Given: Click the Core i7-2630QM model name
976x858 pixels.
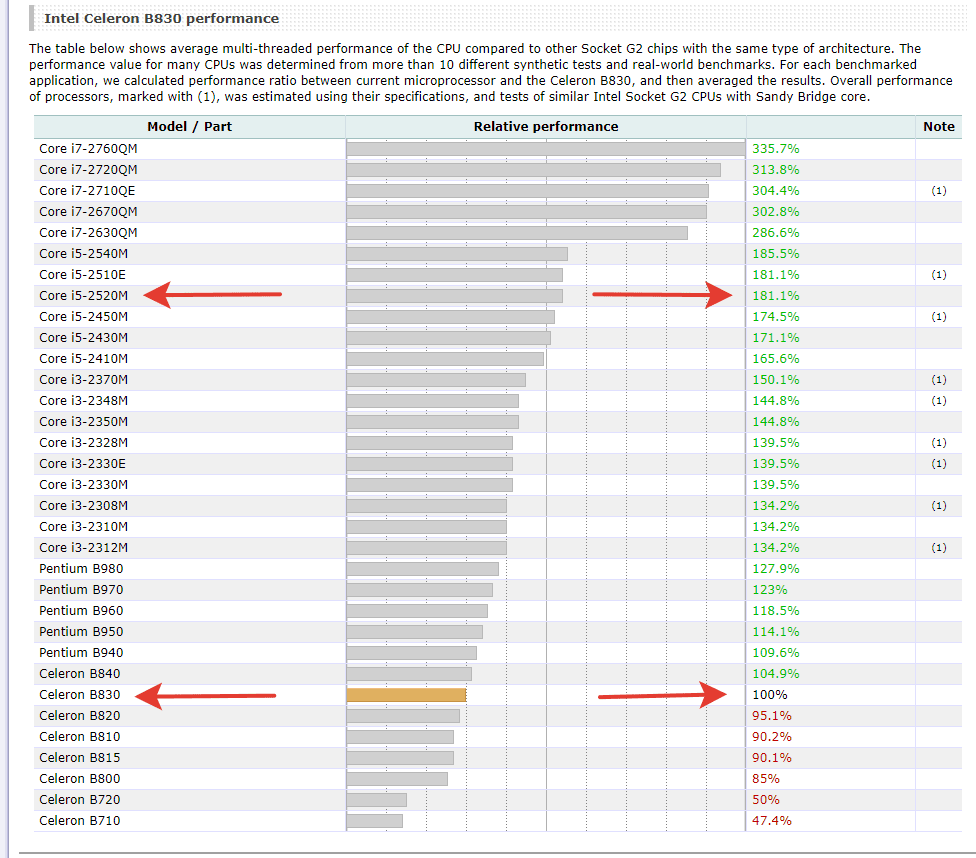Looking at the screenshot, I should (88, 233).
